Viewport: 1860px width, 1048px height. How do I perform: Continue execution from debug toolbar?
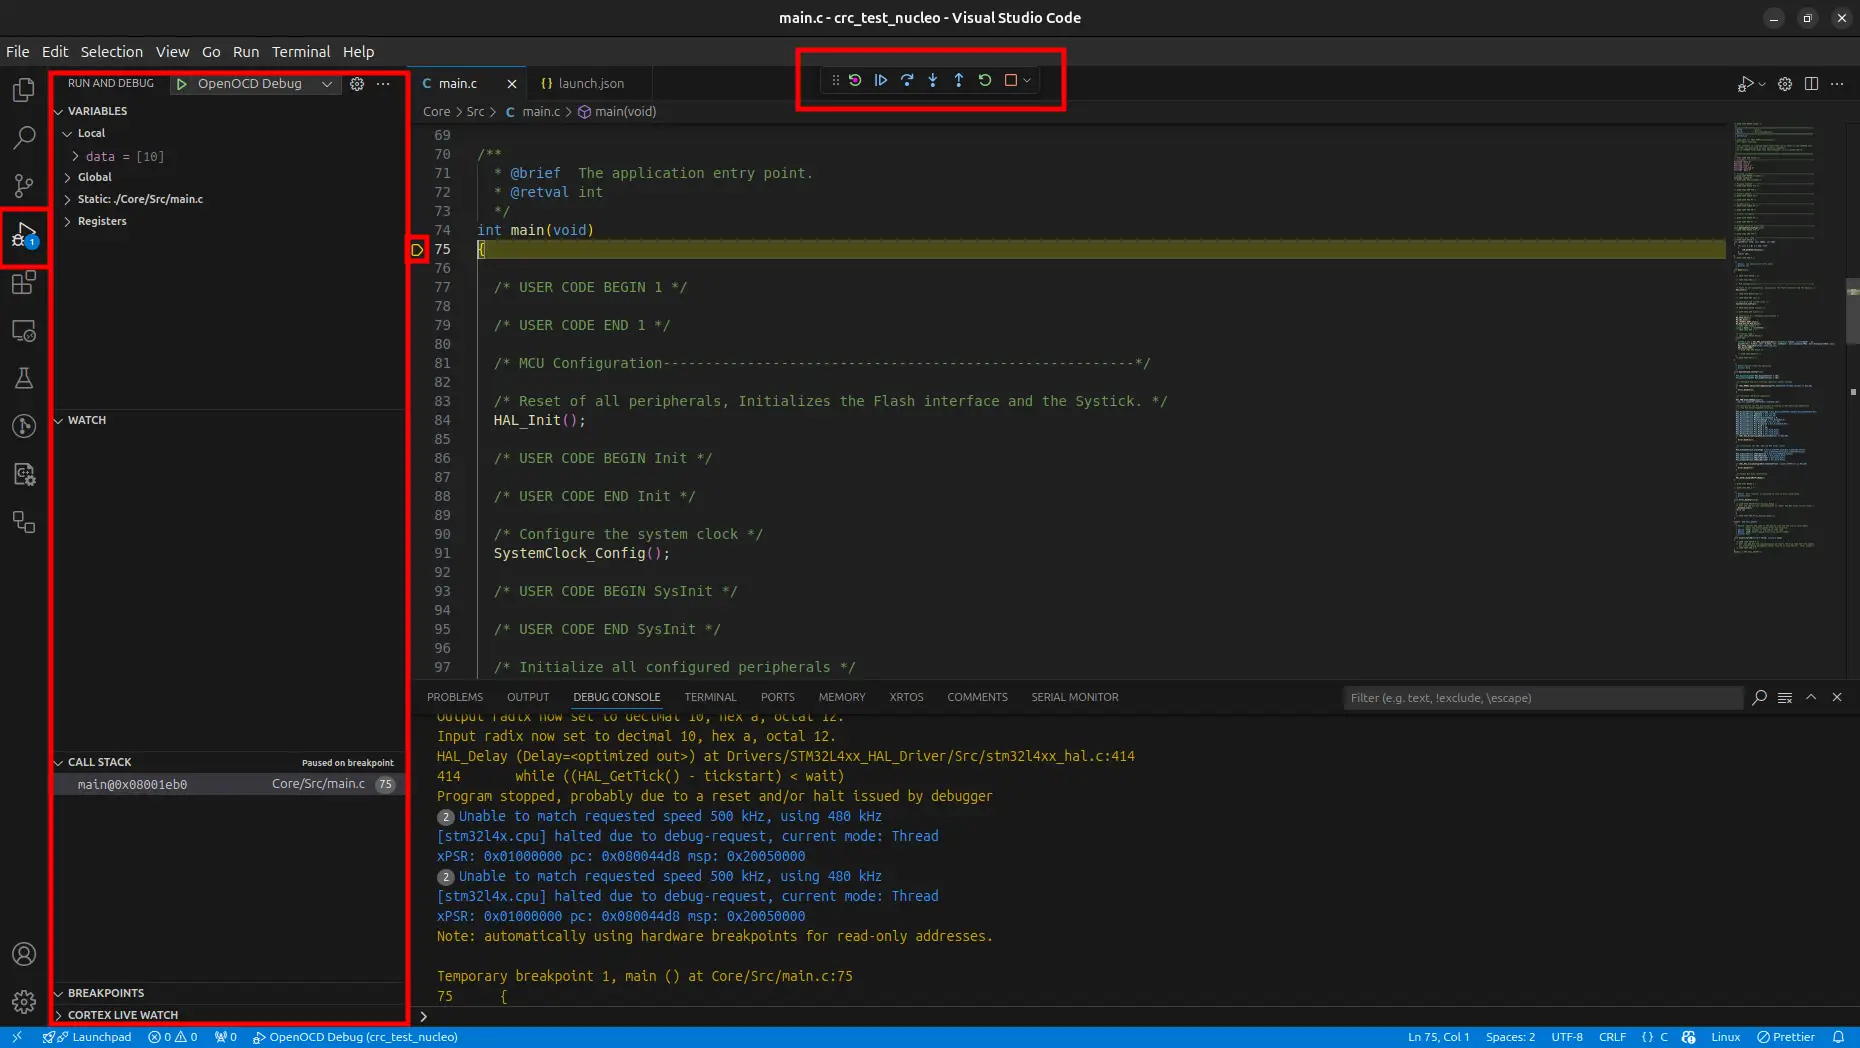[881, 80]
